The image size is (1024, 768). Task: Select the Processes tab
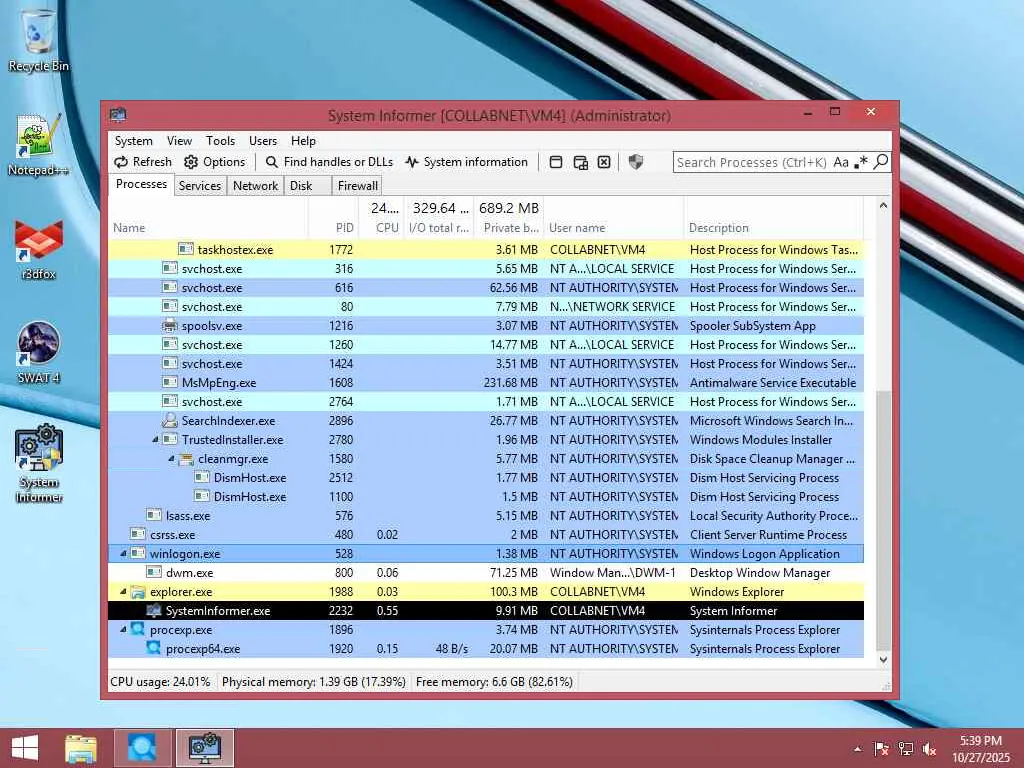(141, 184)
